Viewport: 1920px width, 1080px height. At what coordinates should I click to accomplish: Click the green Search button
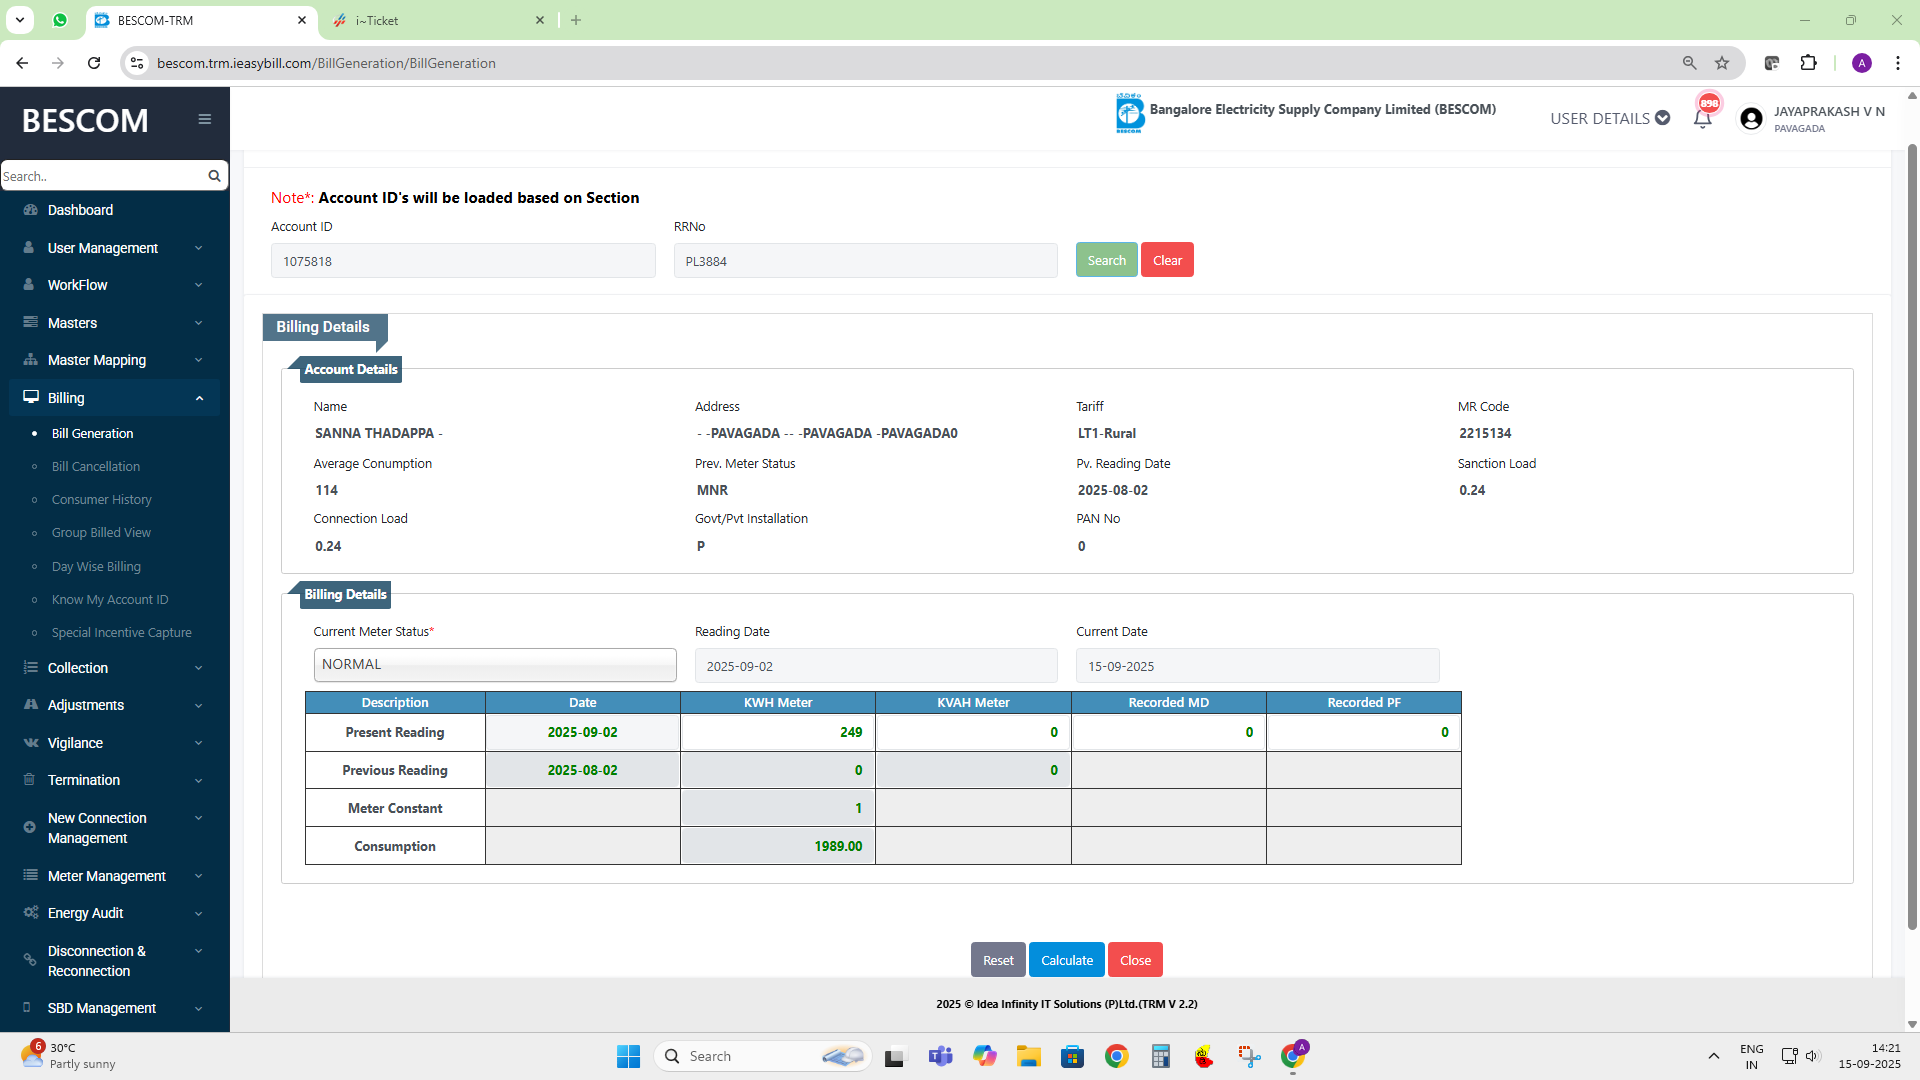[x=1106, y=260]
